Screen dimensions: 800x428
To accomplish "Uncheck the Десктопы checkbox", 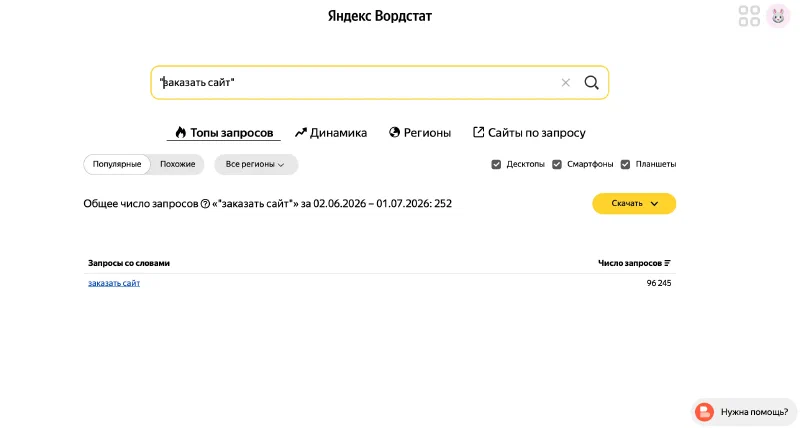I will pos(496,164).
